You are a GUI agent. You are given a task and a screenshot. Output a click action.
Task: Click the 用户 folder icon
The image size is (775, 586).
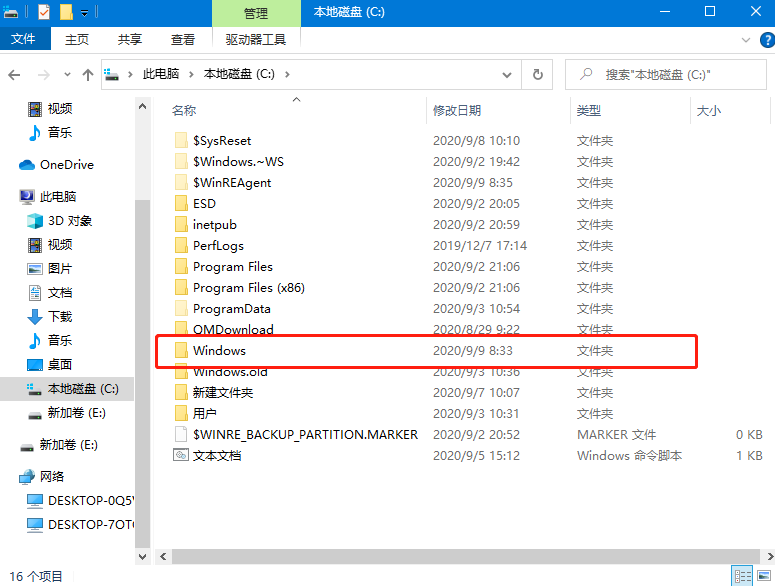point(181,414)
